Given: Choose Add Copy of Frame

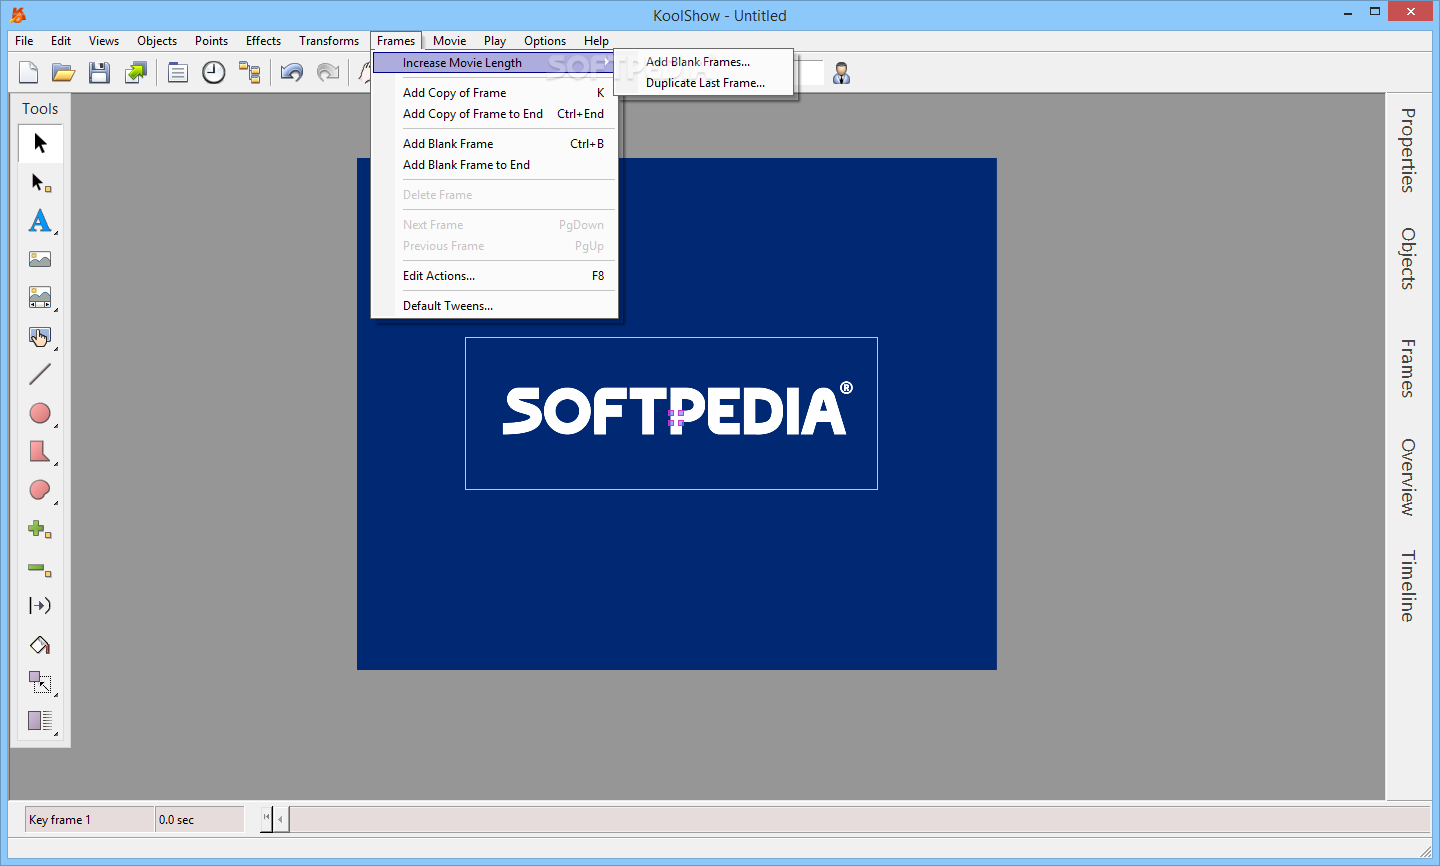Looking at the screenshot, I should tap(494, 93).
